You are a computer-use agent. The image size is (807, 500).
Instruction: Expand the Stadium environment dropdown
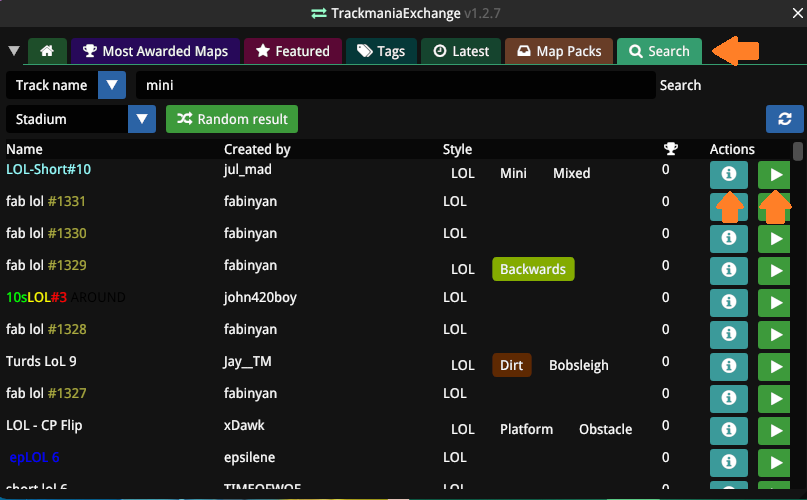tap(142, 119)
